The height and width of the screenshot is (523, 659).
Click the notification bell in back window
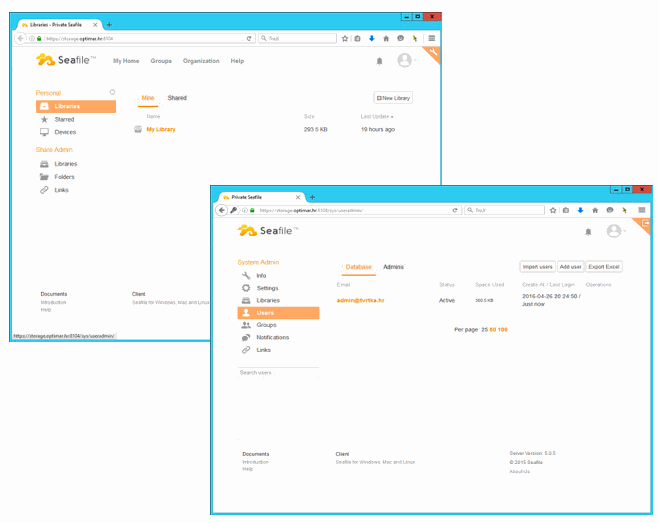coord(379,61)
